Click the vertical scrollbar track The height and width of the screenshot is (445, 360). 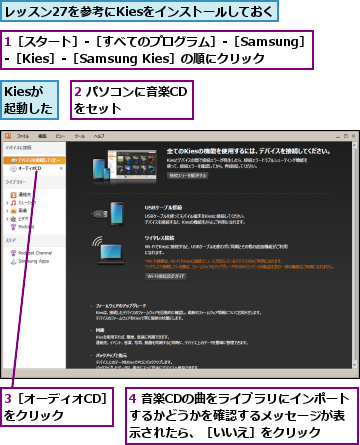click(354, 255)
